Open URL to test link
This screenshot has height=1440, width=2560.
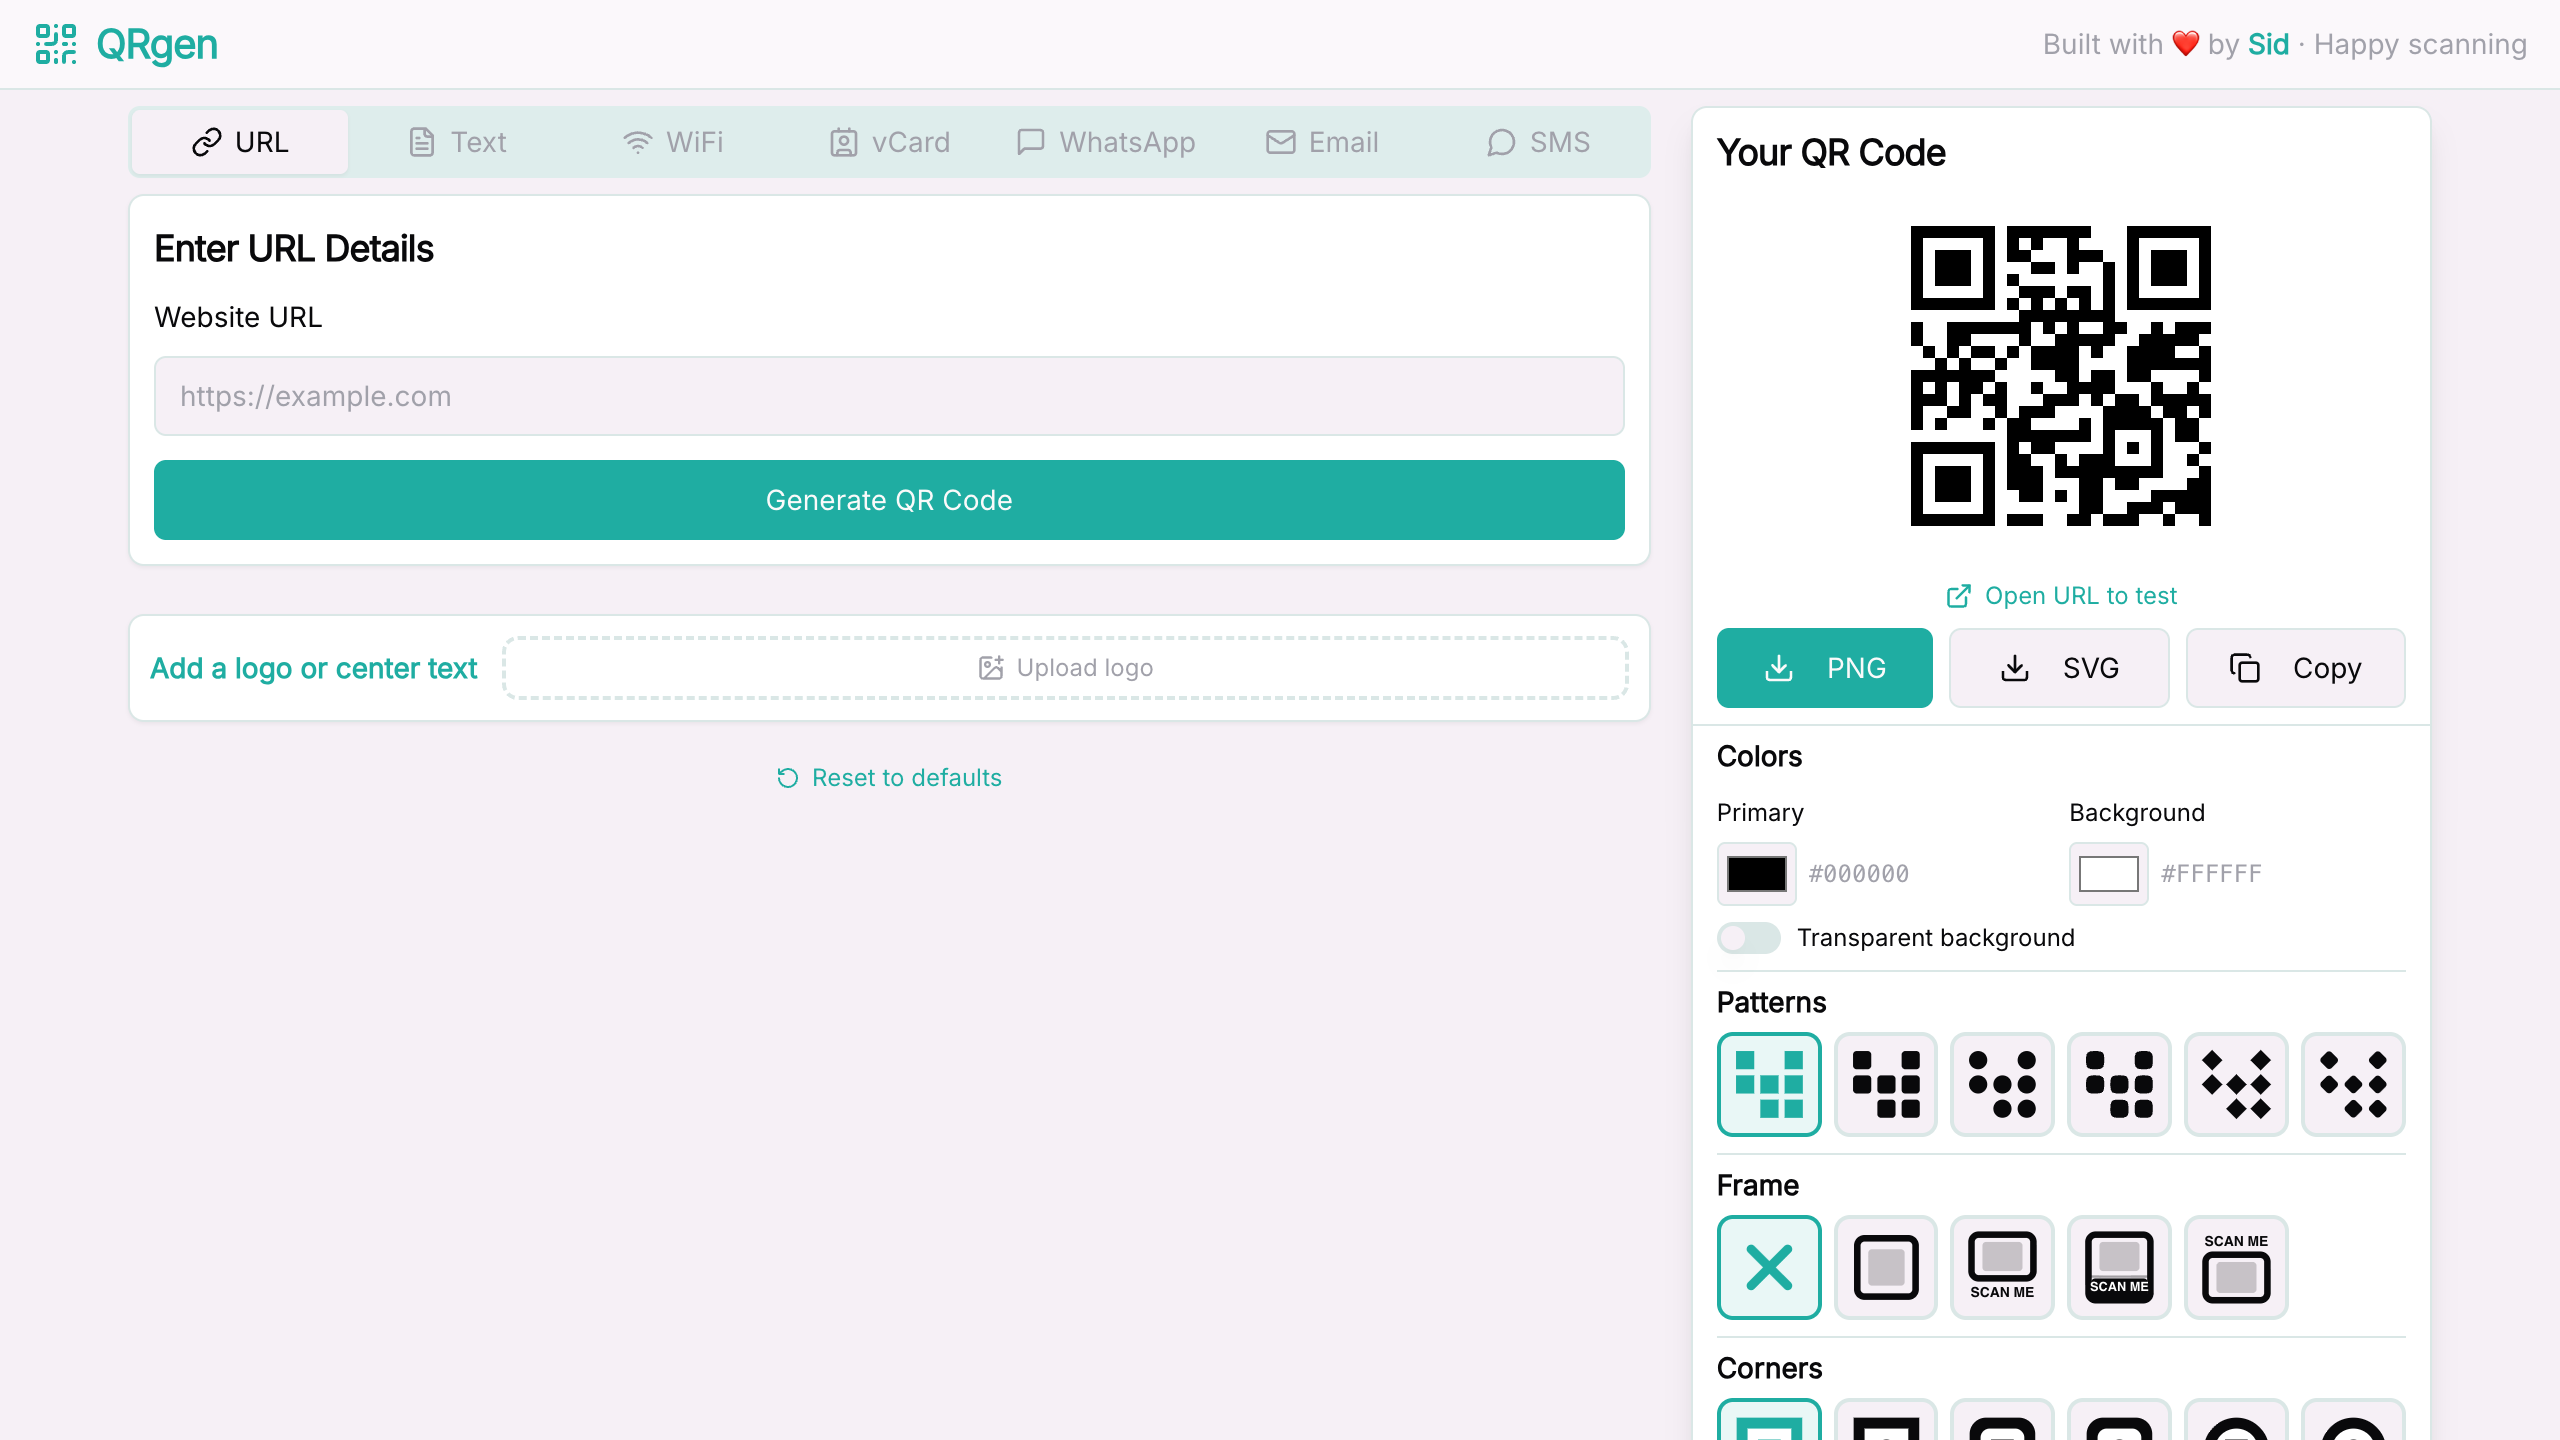pyautogui.click(x=2061, y=596)
